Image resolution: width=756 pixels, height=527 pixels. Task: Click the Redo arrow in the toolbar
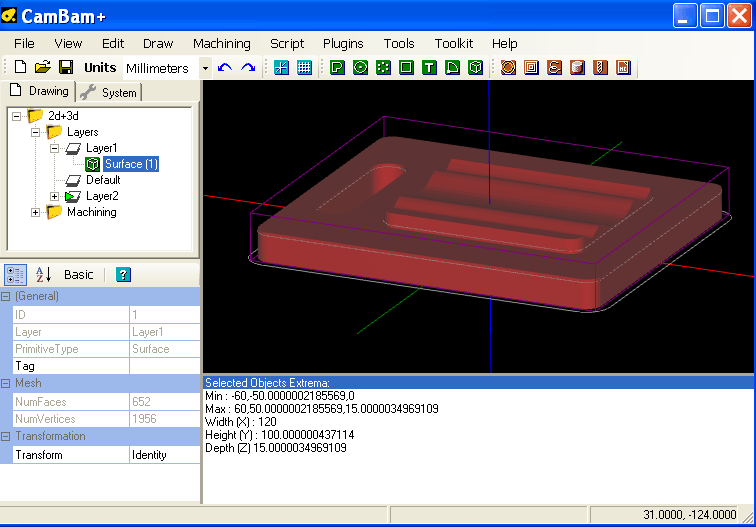tap(248, 67)
